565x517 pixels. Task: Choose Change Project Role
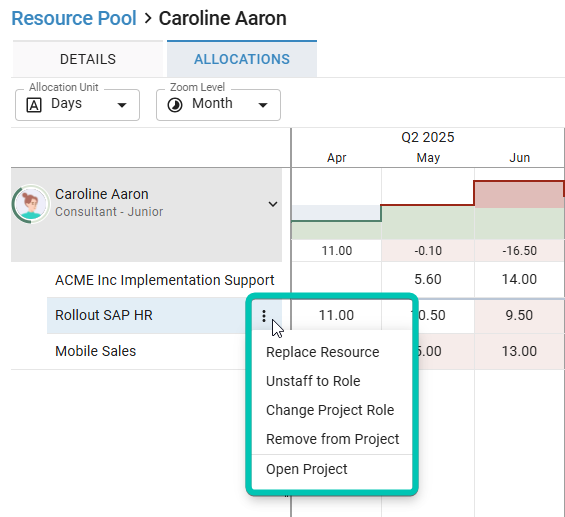point(330,410)
